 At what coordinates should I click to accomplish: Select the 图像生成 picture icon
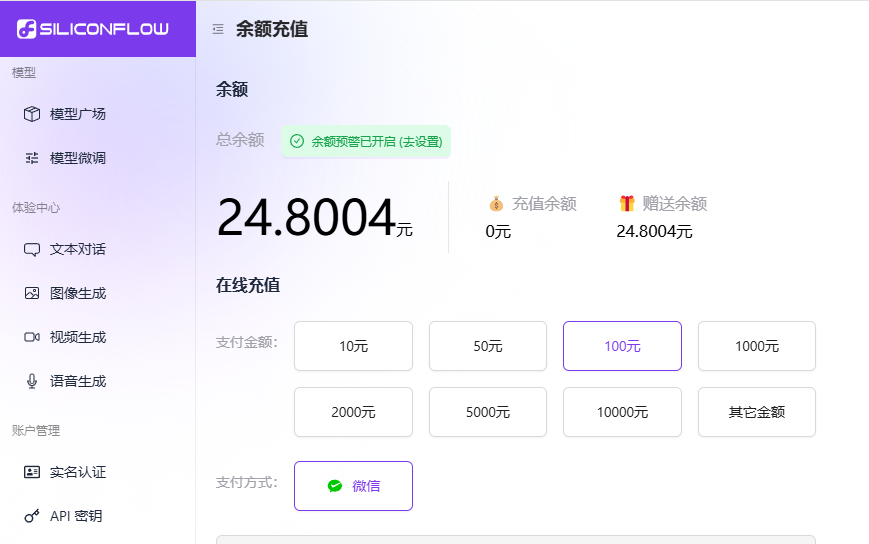[x=32, y=293]
